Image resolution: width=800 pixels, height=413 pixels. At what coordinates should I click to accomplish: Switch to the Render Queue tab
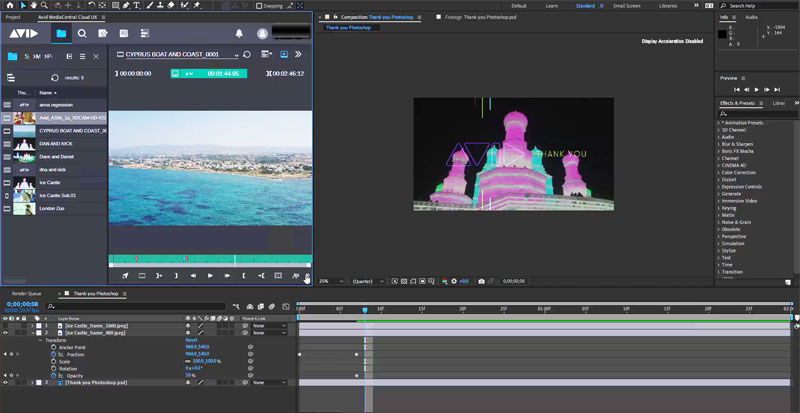tap(25, 293)
